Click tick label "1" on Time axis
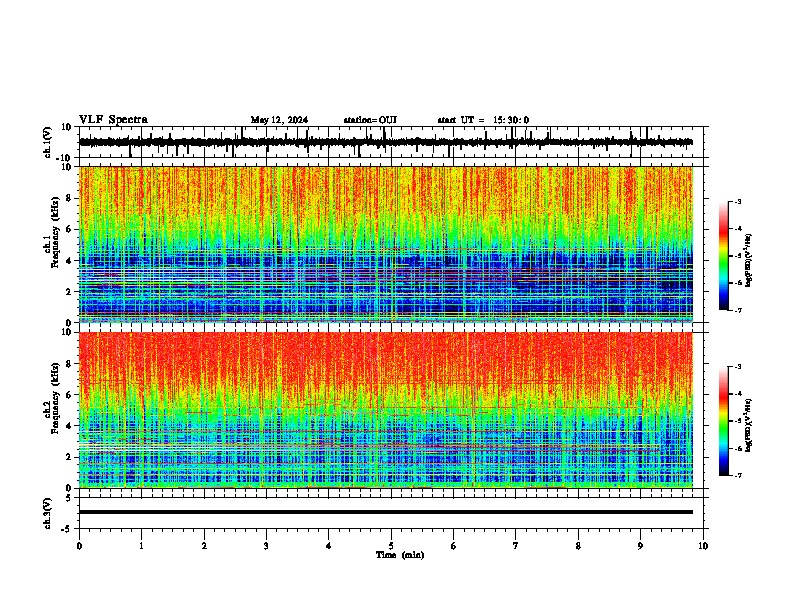Screen dimensions: 792x612 pos(141,546)
